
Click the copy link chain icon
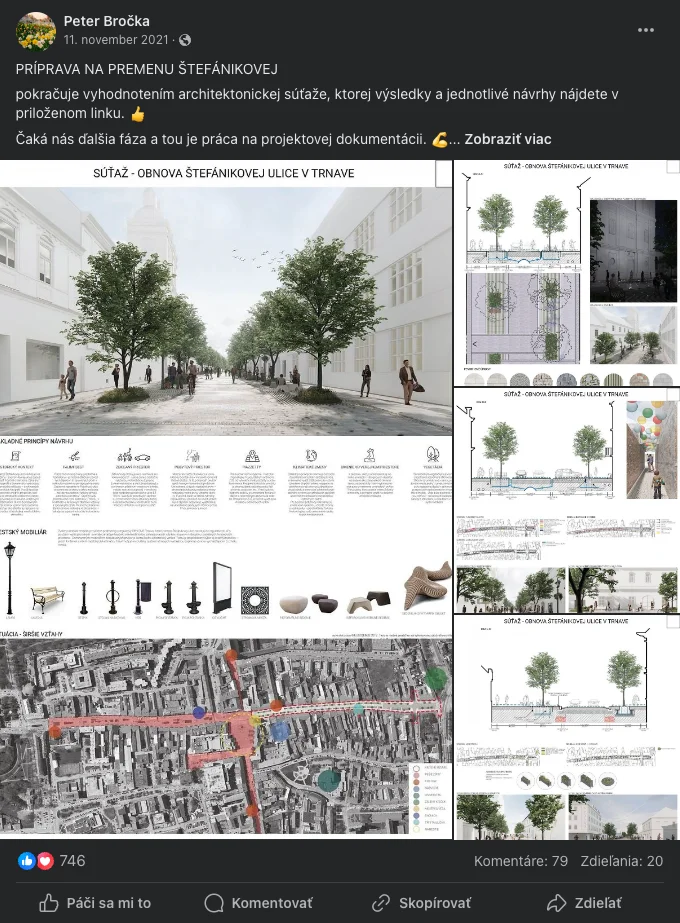point(380,903)
